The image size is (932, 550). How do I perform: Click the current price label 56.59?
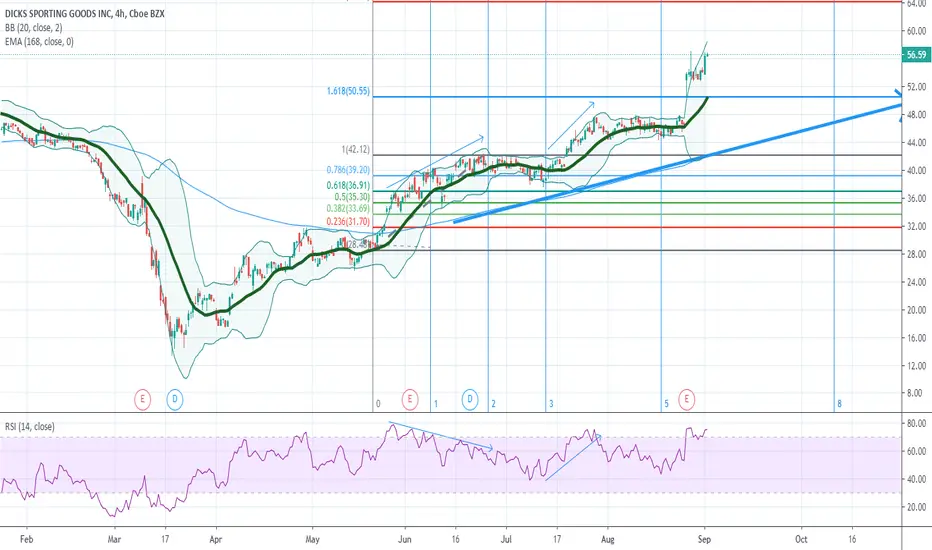coord(916,55)
